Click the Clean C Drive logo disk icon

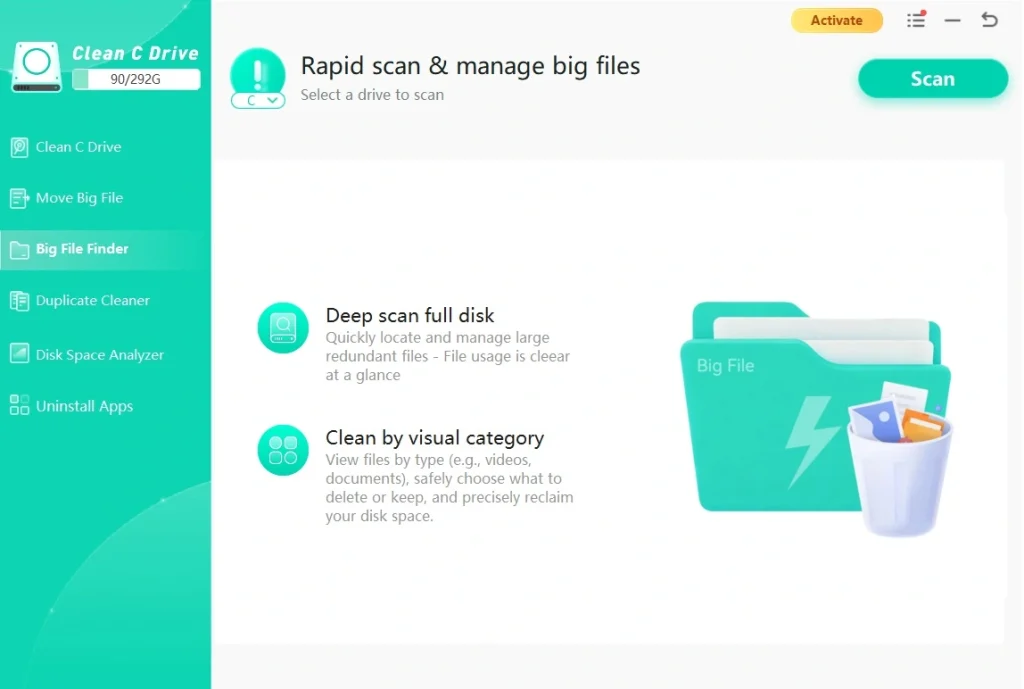37,67
